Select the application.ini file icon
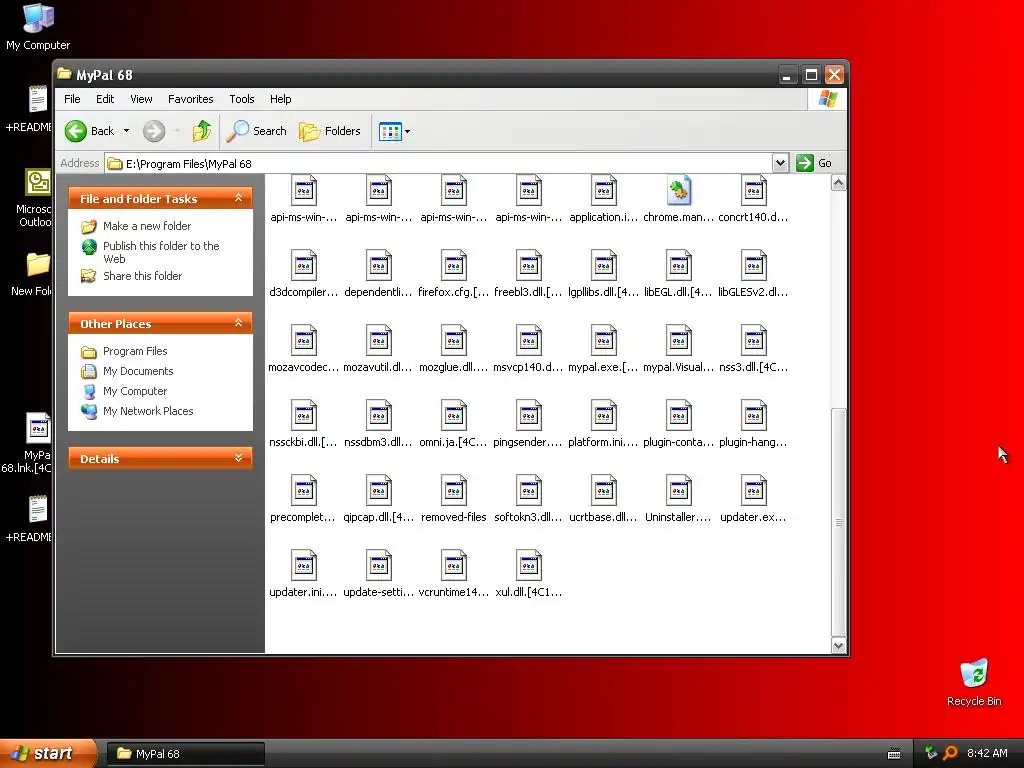Image resolution: width=1024 pixels, height=768 pixels. 603,191
